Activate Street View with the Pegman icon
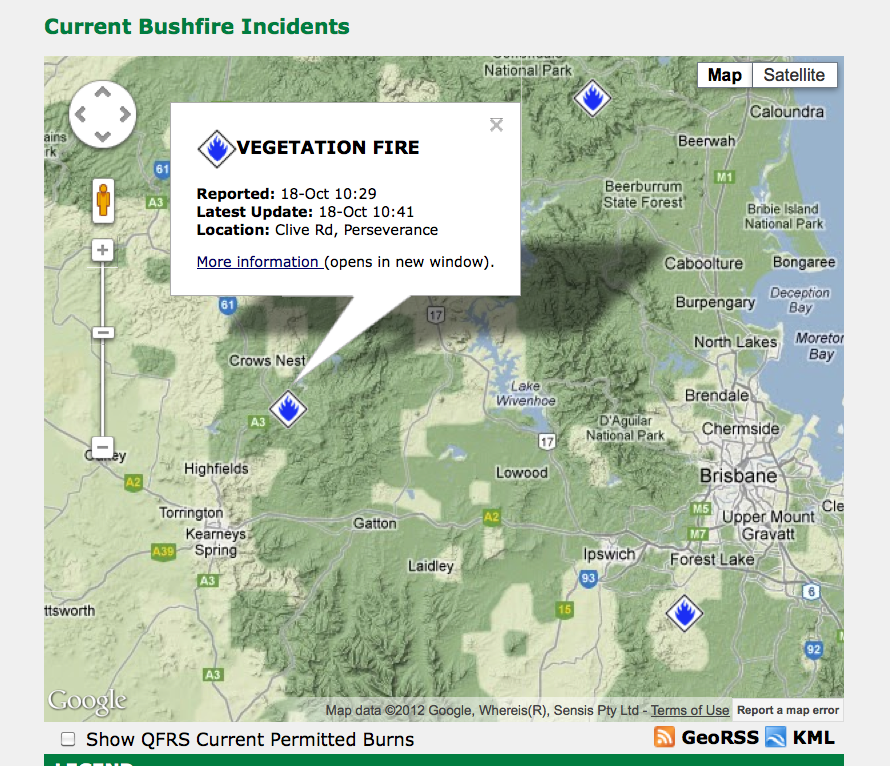 pyautogui.click(x=102, y=200)
